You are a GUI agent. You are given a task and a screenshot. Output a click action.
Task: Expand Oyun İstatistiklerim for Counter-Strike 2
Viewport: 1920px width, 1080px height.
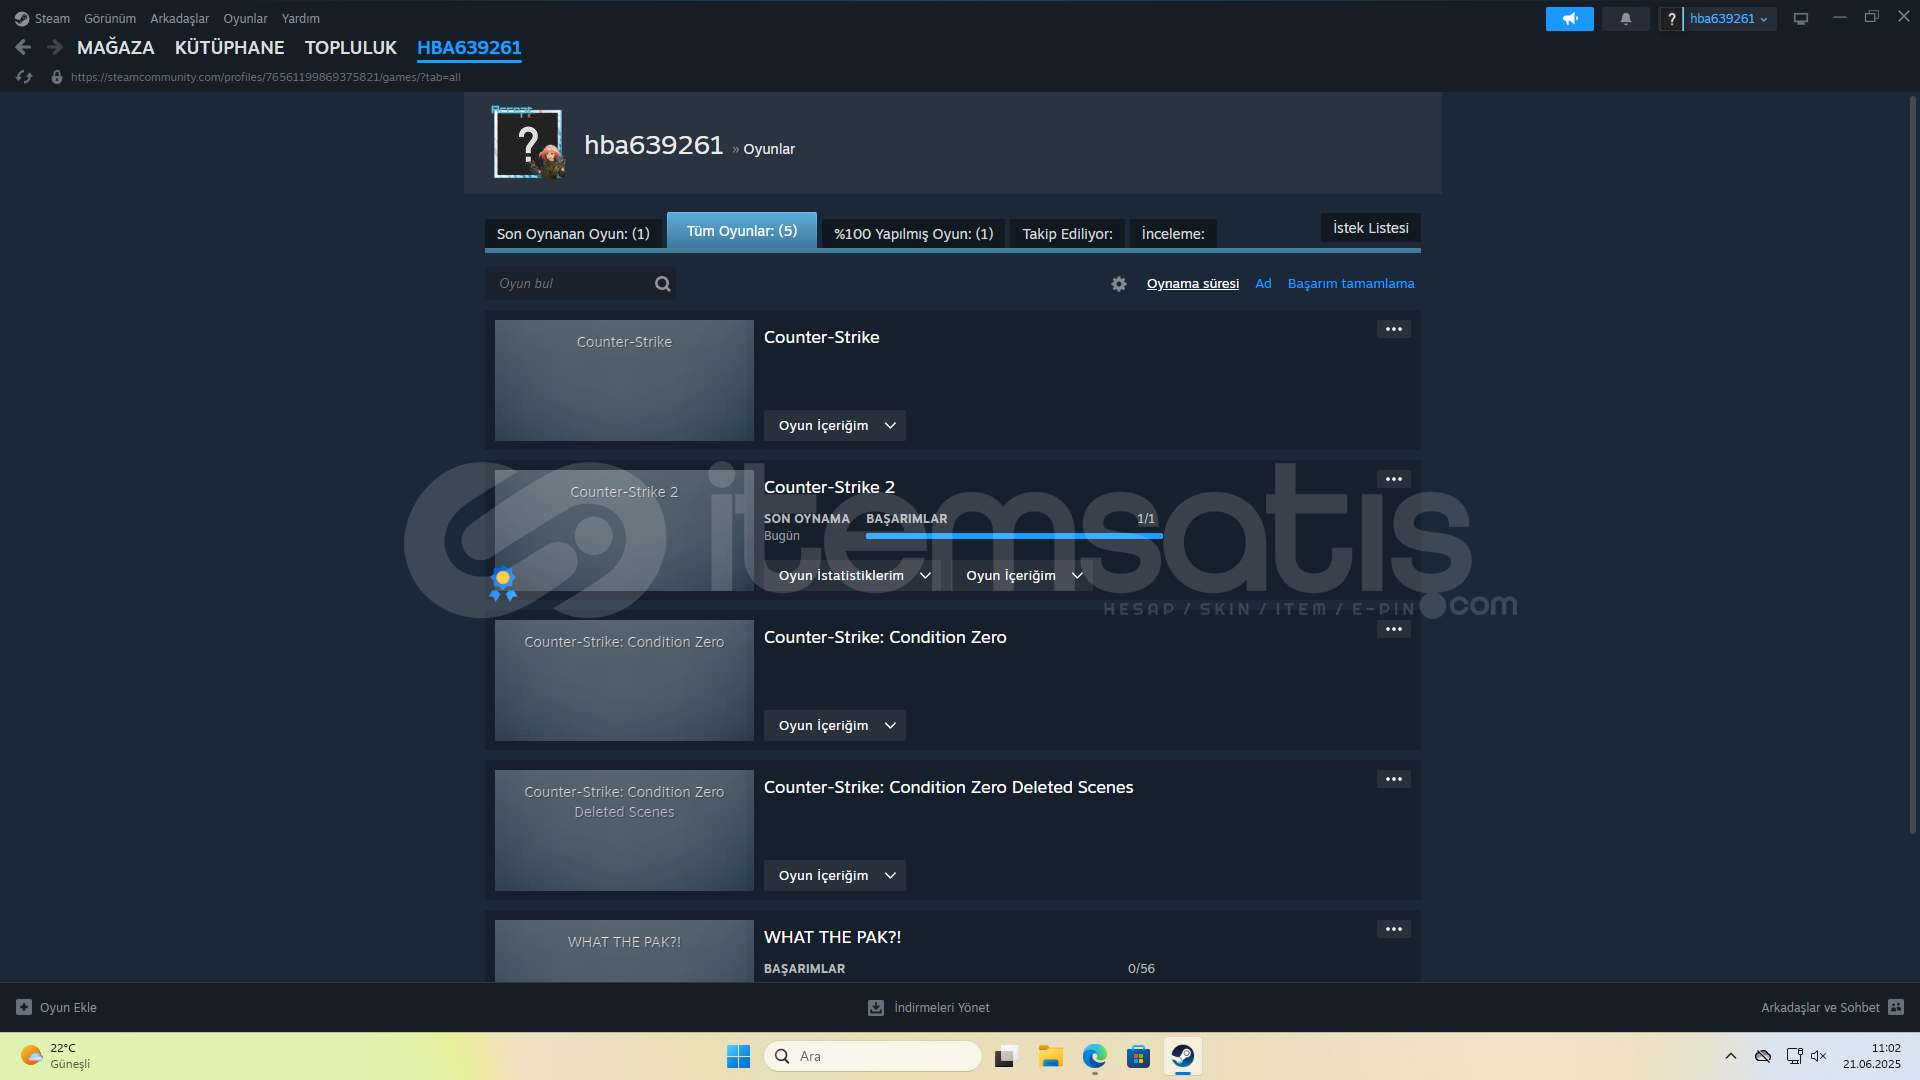(x=853, y=576)
